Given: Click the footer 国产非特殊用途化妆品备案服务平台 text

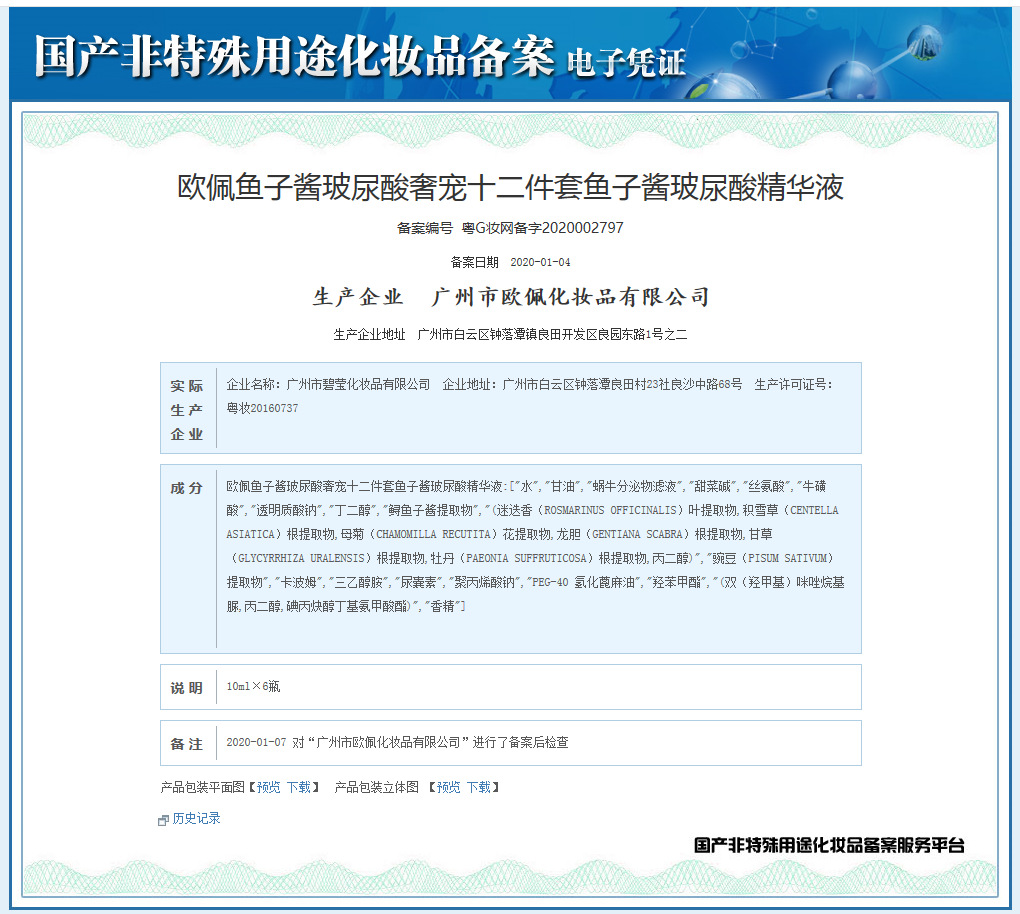Looking at the screenshot, I should point(829,845).
